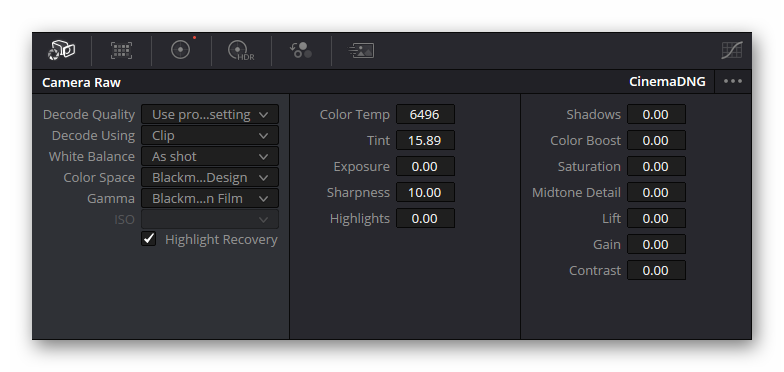Open the Color Wheels palette icon
784x372 pixels.
(181, 50)
